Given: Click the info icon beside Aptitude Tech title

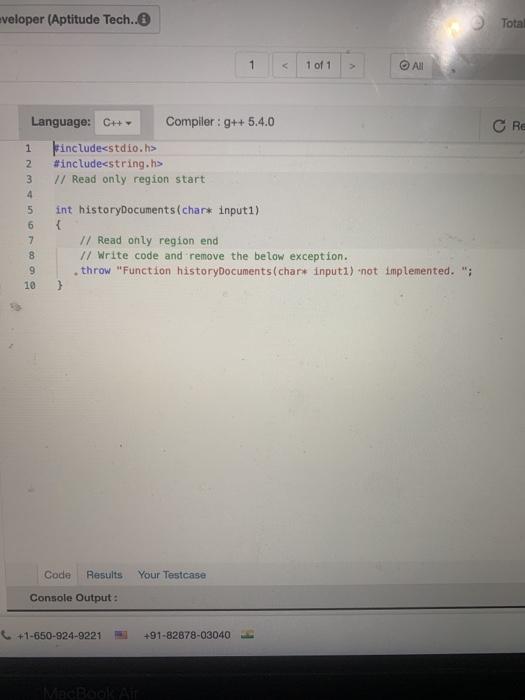Looking at the screenshot, I should [144, 19].
